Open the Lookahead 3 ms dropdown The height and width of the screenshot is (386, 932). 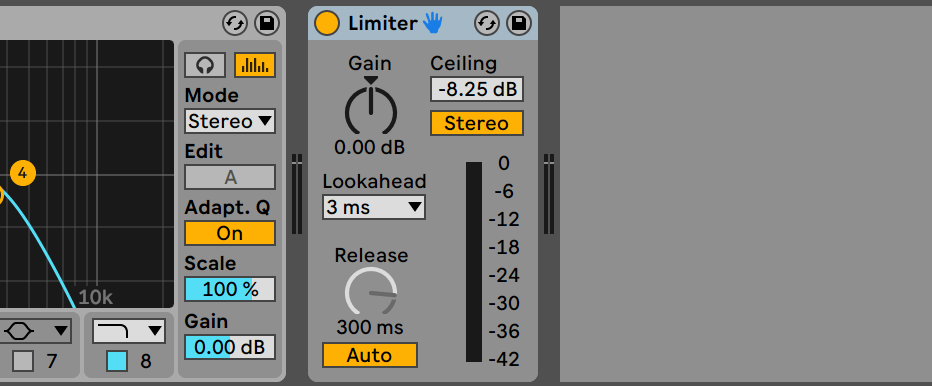click(x=374, y=207)
